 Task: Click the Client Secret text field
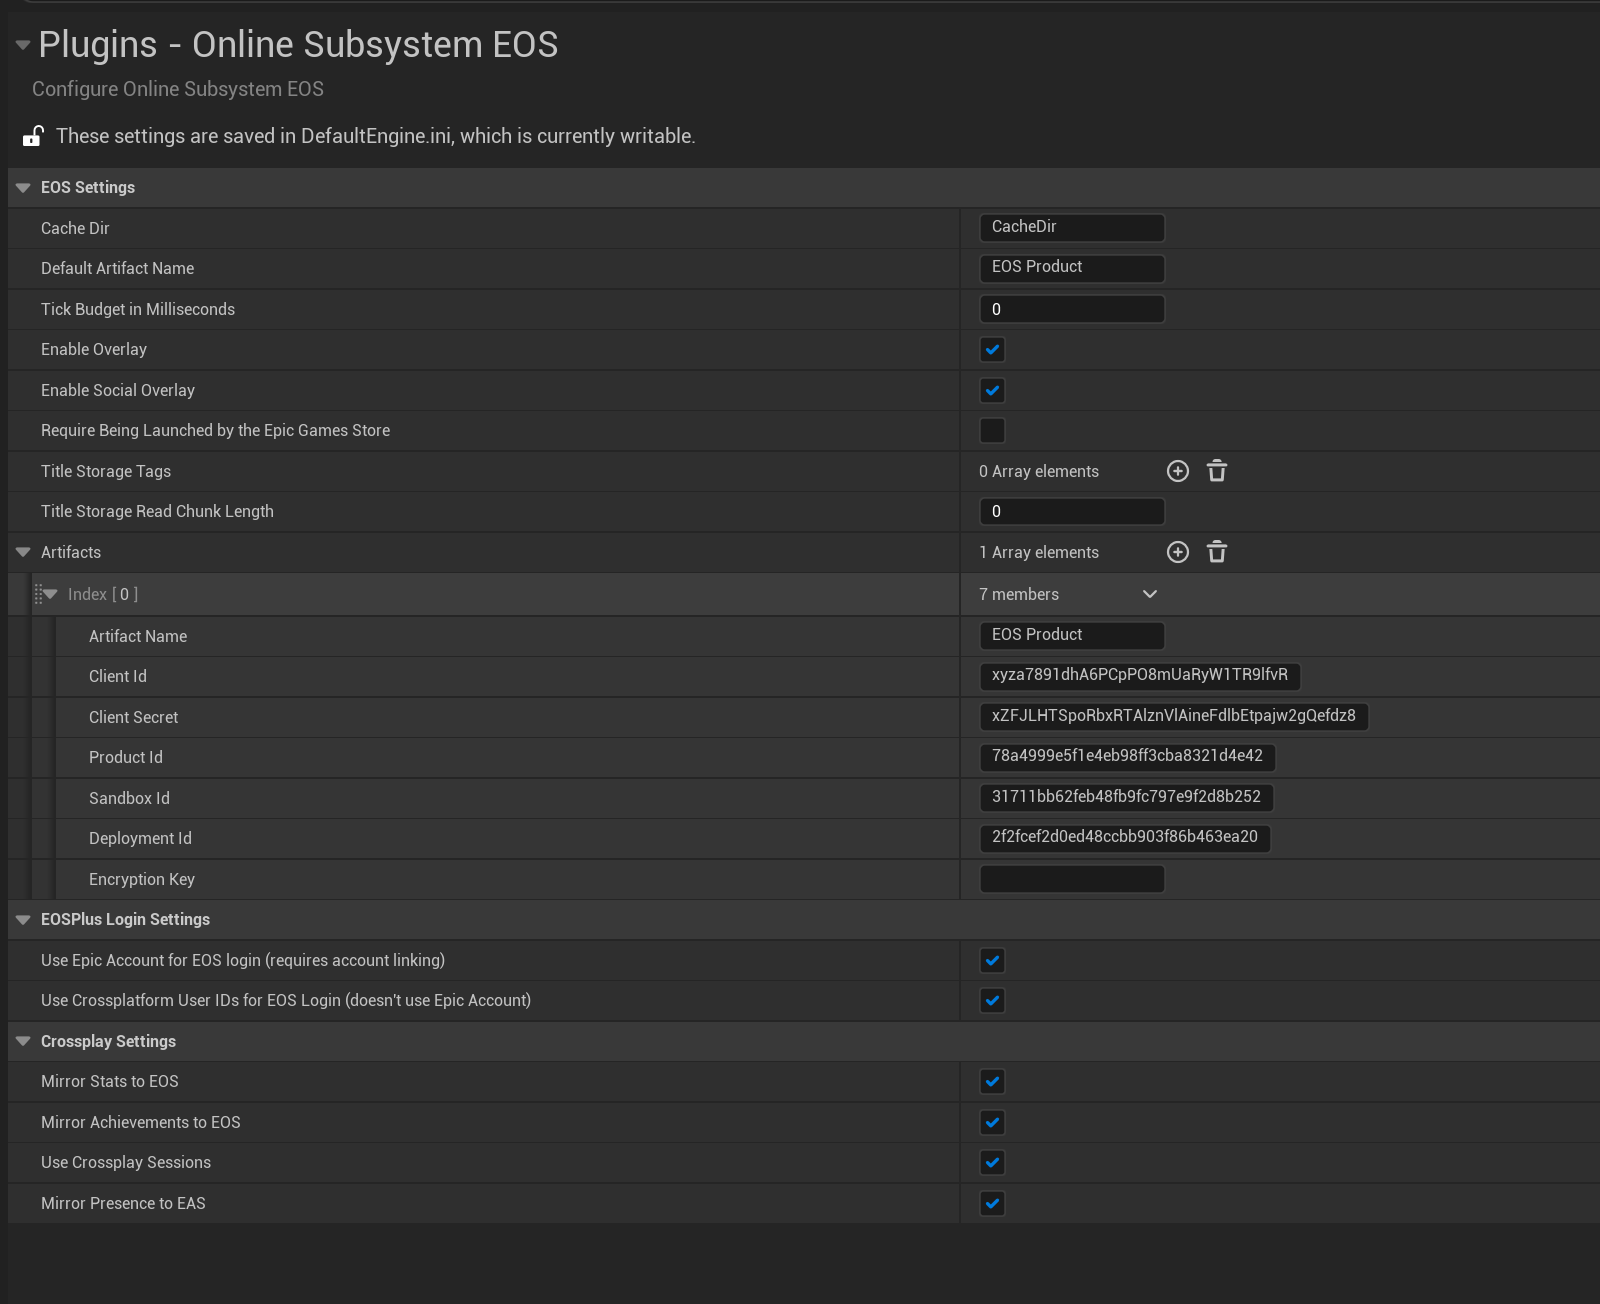pyautogui.click(x=1173, y=716)
